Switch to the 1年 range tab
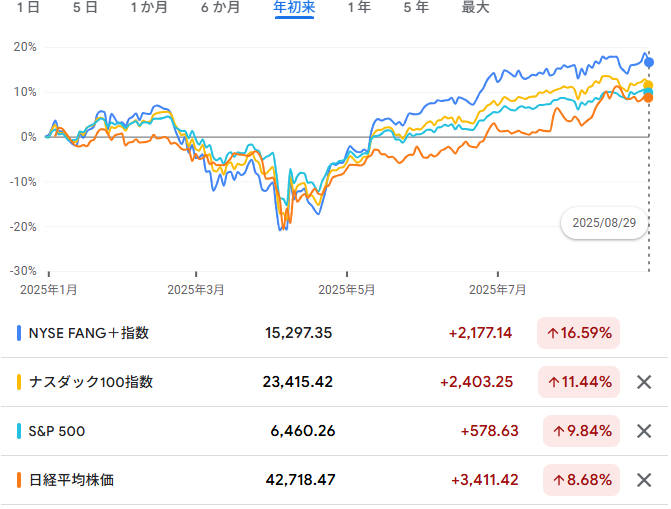The width and height of the screenshot is (671, 509). click(x=359, y=7)
